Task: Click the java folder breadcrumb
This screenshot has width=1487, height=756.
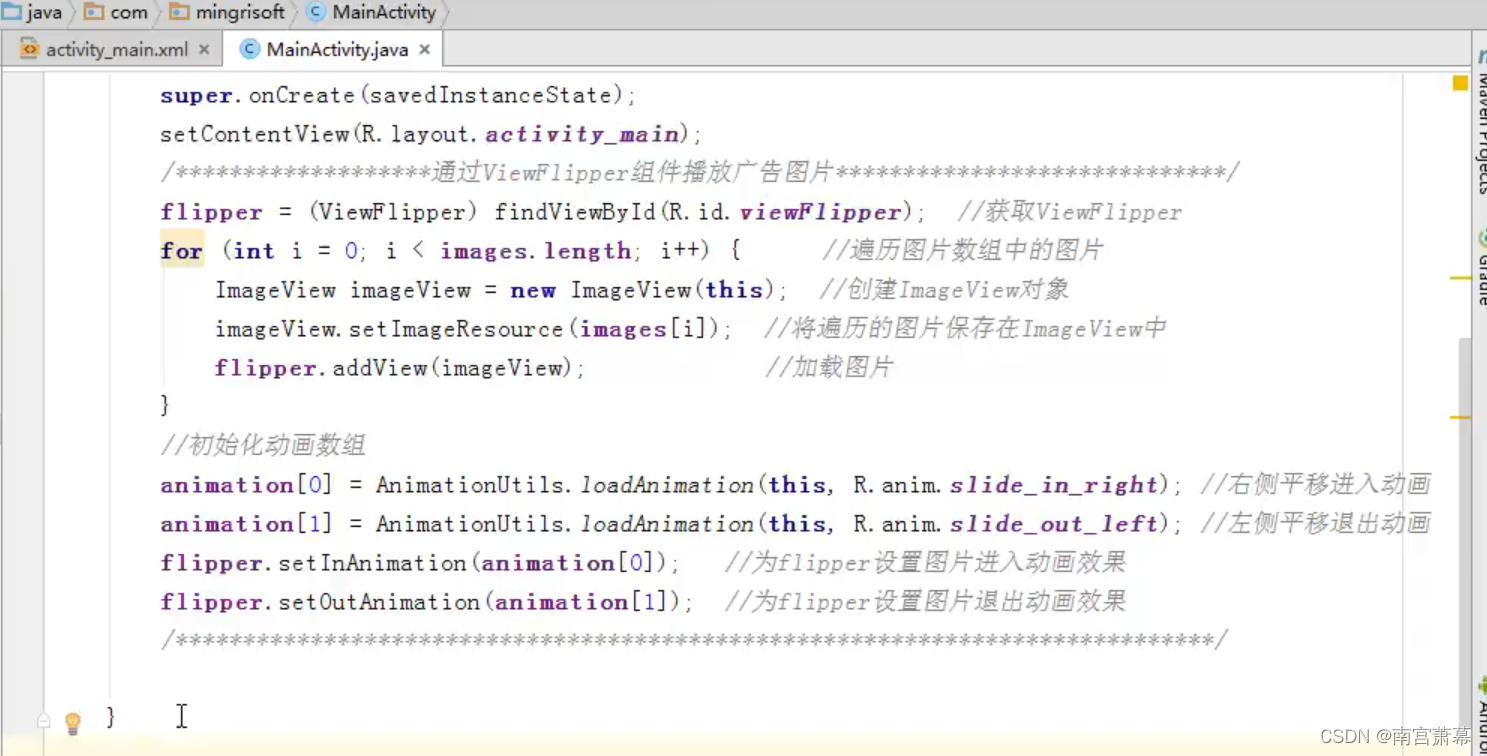Action: coord(43,13)
